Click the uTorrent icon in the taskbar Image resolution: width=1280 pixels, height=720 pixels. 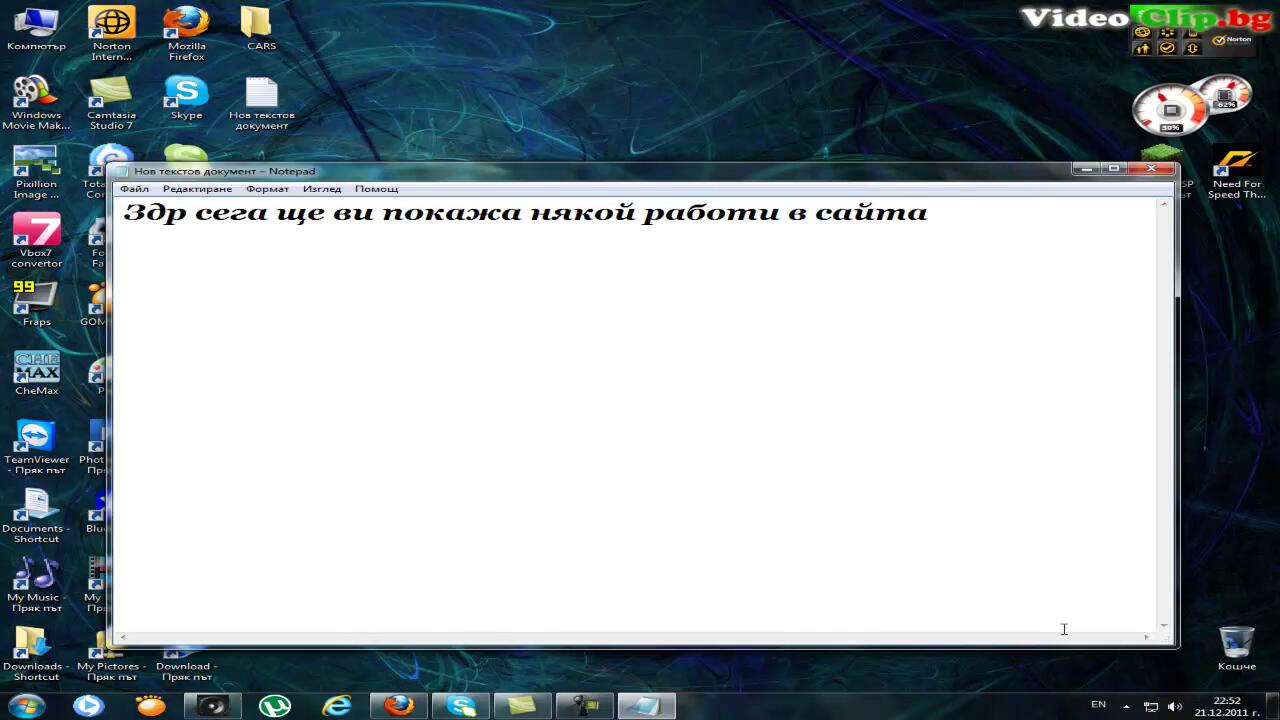pos(275,706)
